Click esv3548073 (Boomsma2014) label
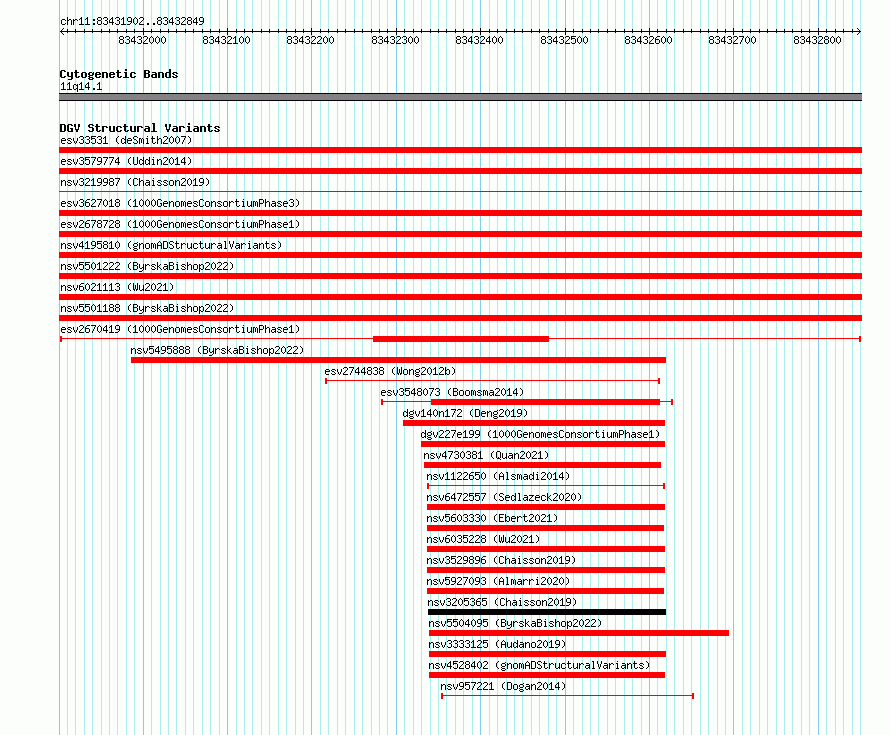This screenshot has height=735, width=890. [452, 392]
